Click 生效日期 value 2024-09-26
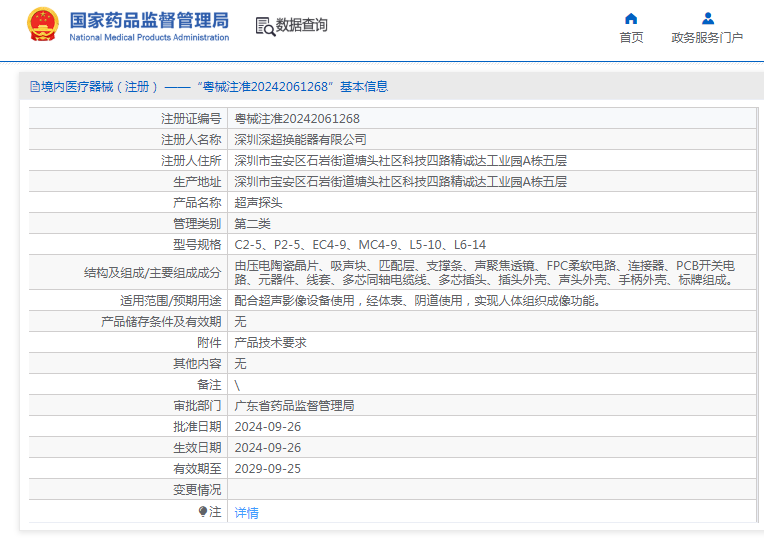 pyautogui.click(x=268, y=448)
